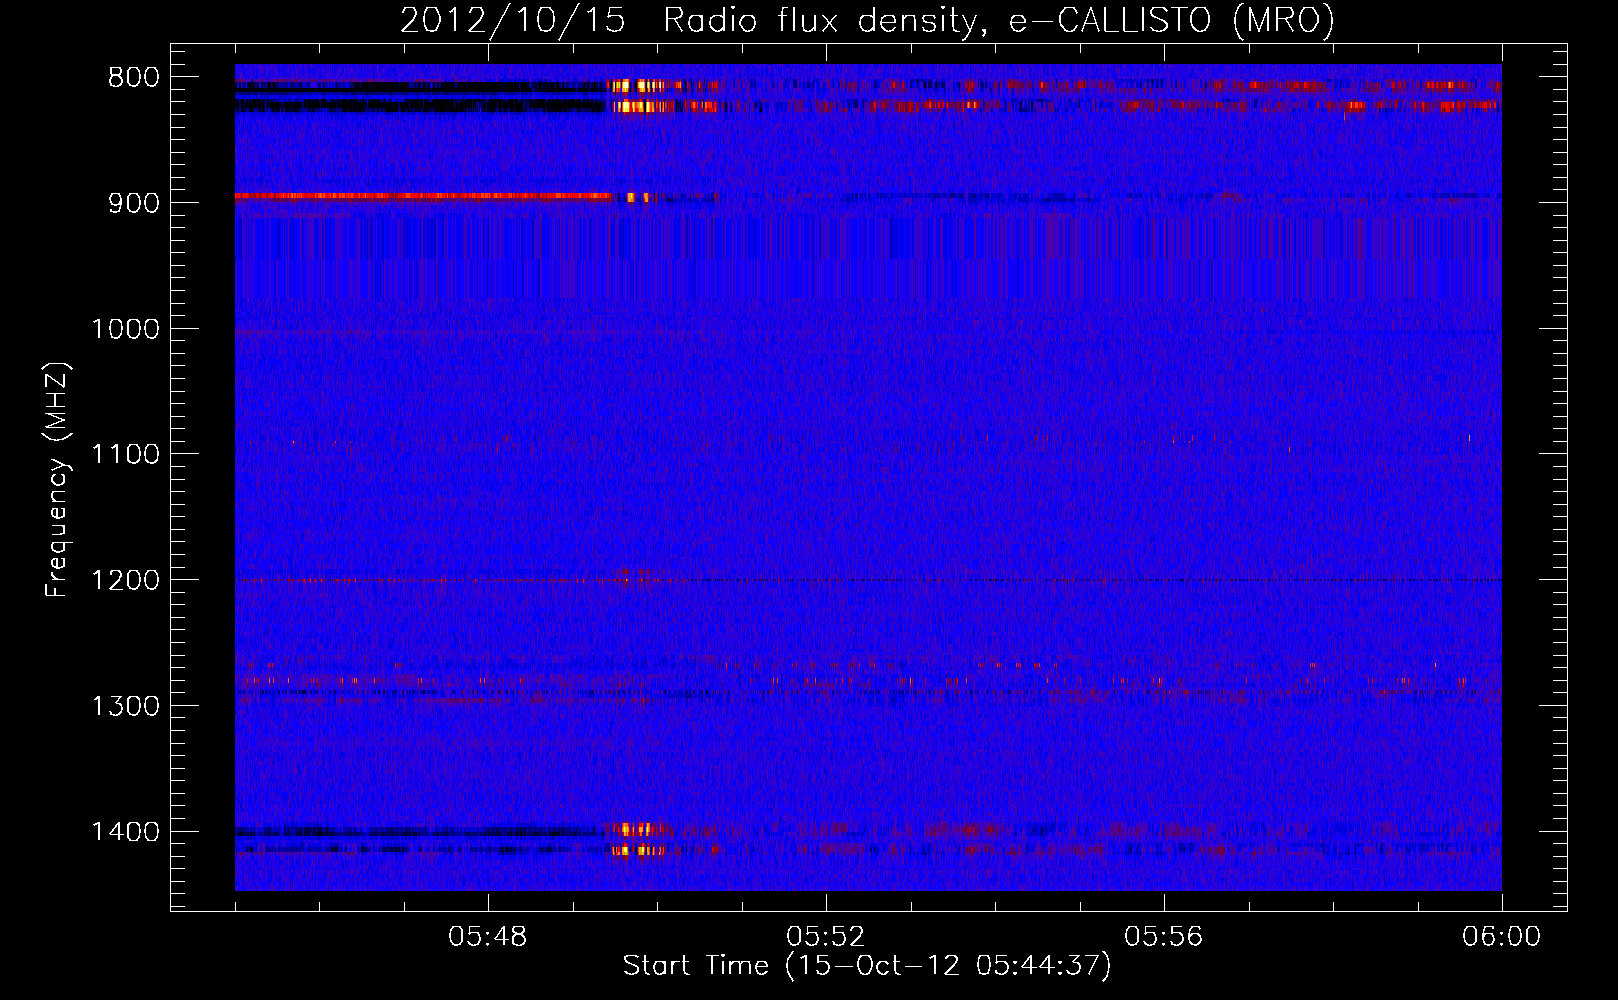Click the 05:48 time tick label
Viewport: 1618px width, 1000px height.
tap(488, 937)
